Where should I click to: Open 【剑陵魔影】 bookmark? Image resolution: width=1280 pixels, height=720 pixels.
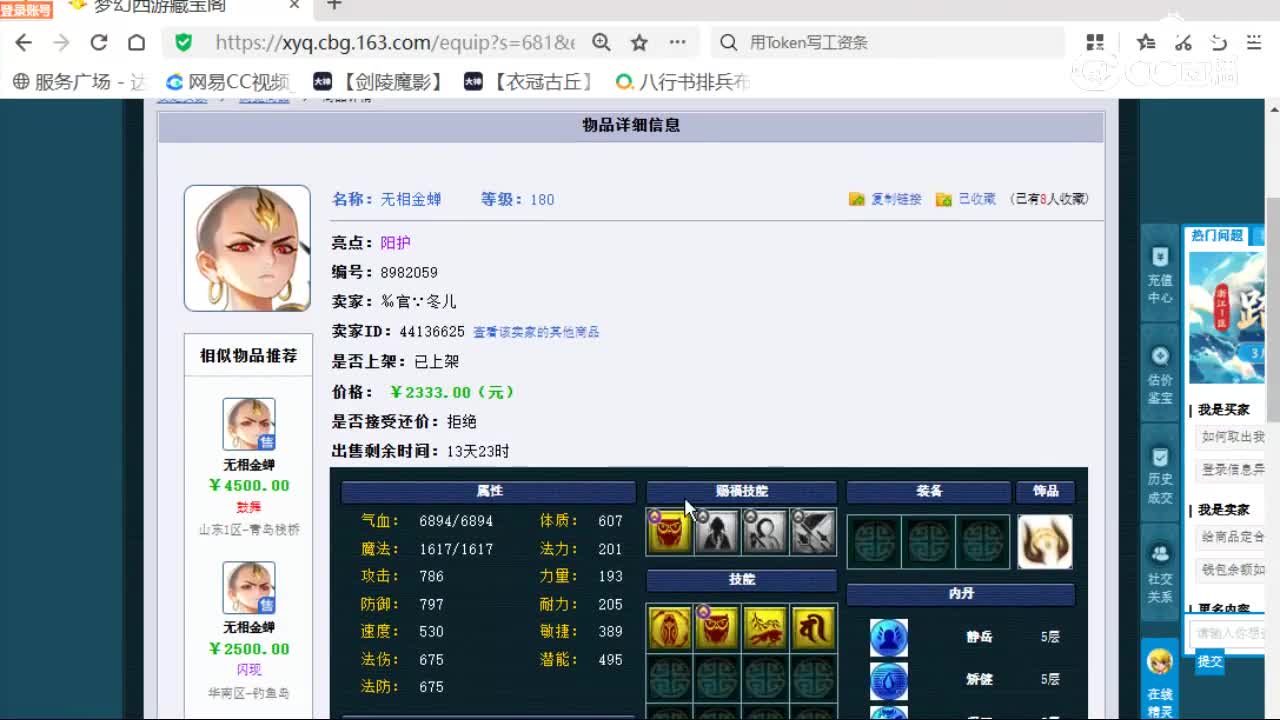[378, 82]
